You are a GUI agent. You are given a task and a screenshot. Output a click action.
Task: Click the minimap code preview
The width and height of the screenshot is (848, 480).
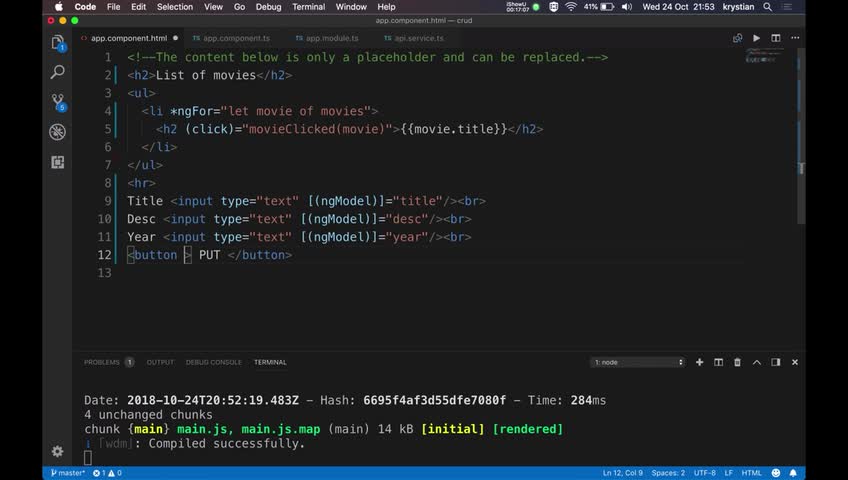(x=763, y=56)
